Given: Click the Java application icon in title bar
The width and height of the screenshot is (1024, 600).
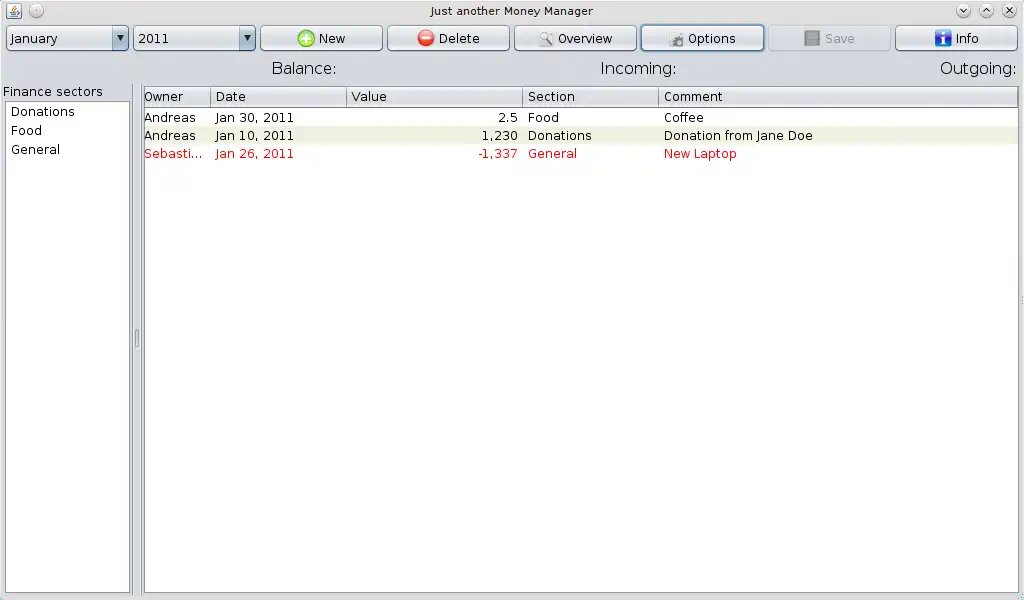Looking at the screenshot, I should (x=14, y=11).
